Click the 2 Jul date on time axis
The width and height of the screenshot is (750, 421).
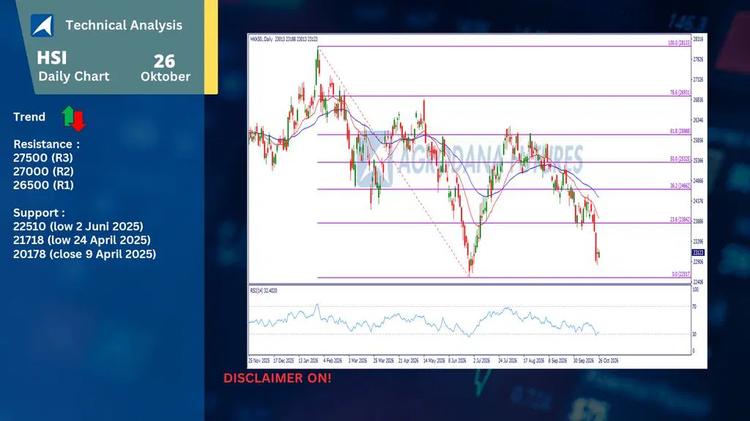pos(482,361)
